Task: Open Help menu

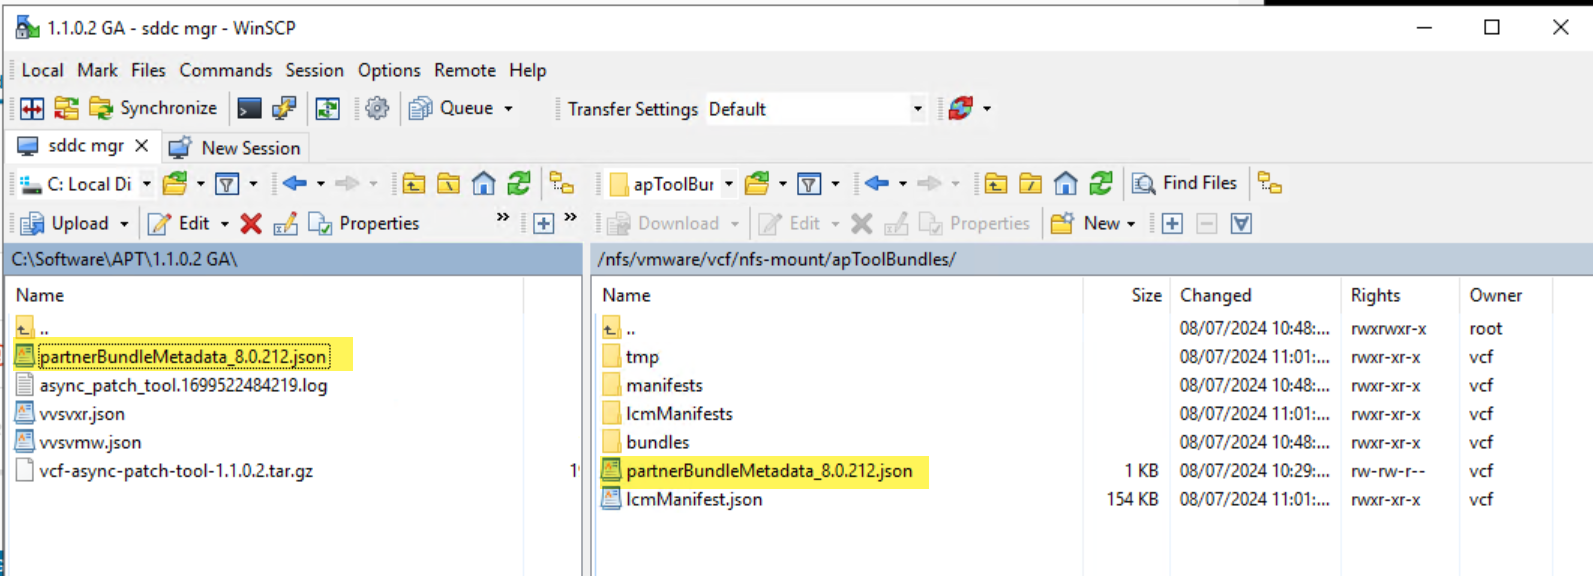Action: pyautogui.click(x=527, y=70)
